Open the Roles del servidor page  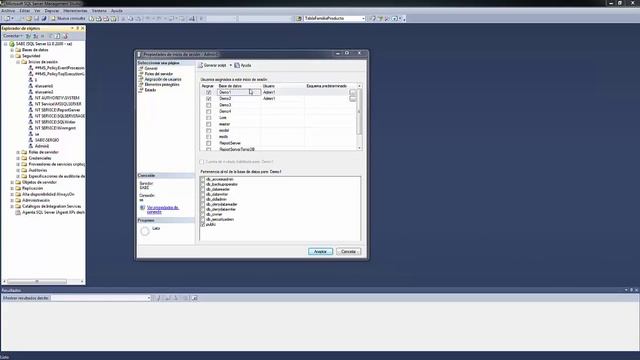coord(158,74)
